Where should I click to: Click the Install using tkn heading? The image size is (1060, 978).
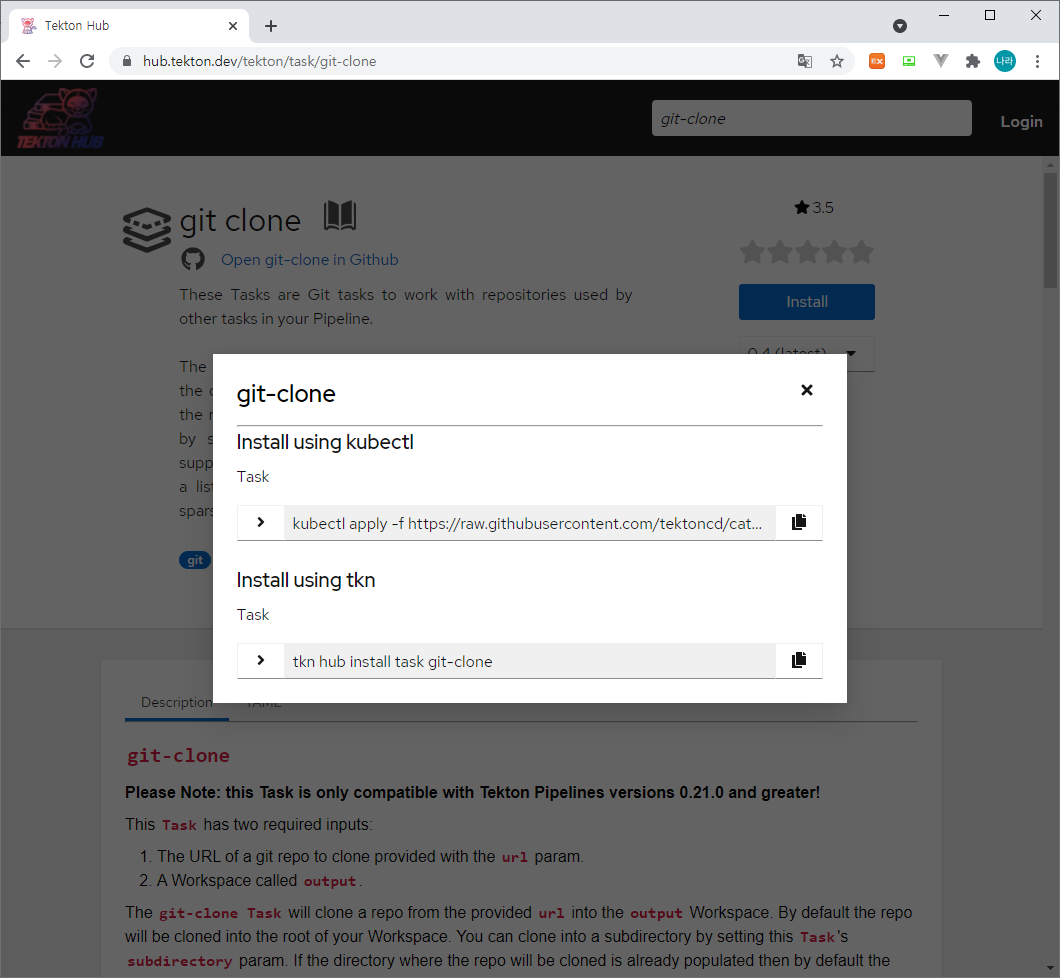pyautogui.click(x=306, y=580)
